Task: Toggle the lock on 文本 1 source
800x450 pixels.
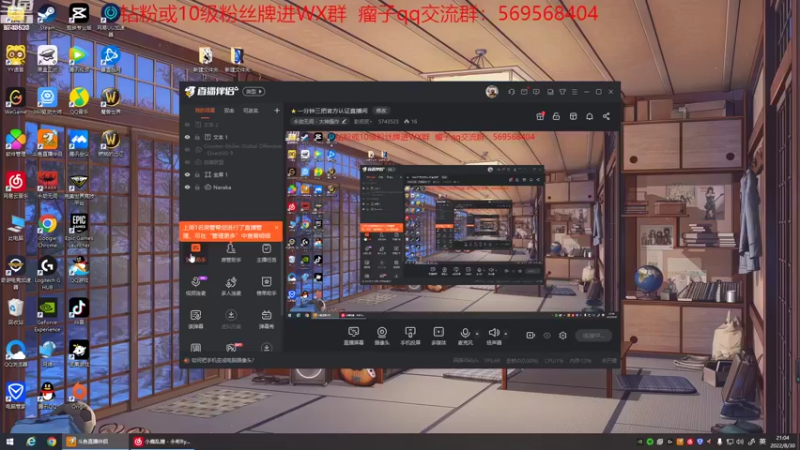Action: tap(197, 137)
